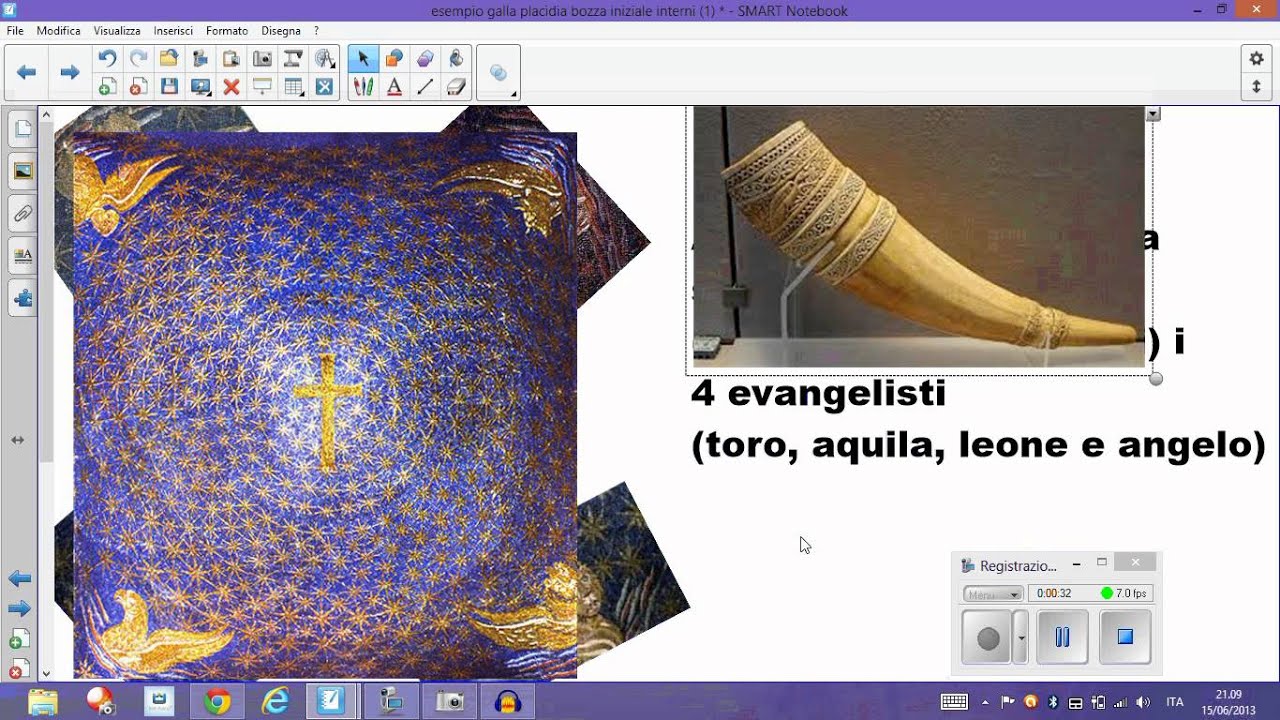Select the ivory horn image
This screenshot has height=720, width=1280.
click(918, 236)
